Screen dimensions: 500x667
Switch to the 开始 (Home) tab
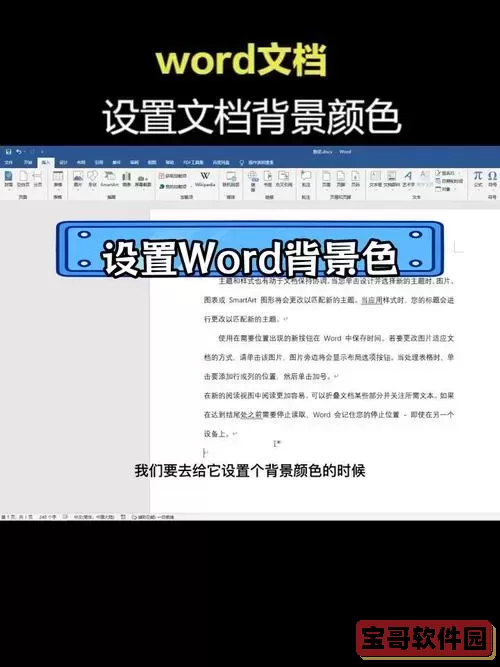[28, 162]
